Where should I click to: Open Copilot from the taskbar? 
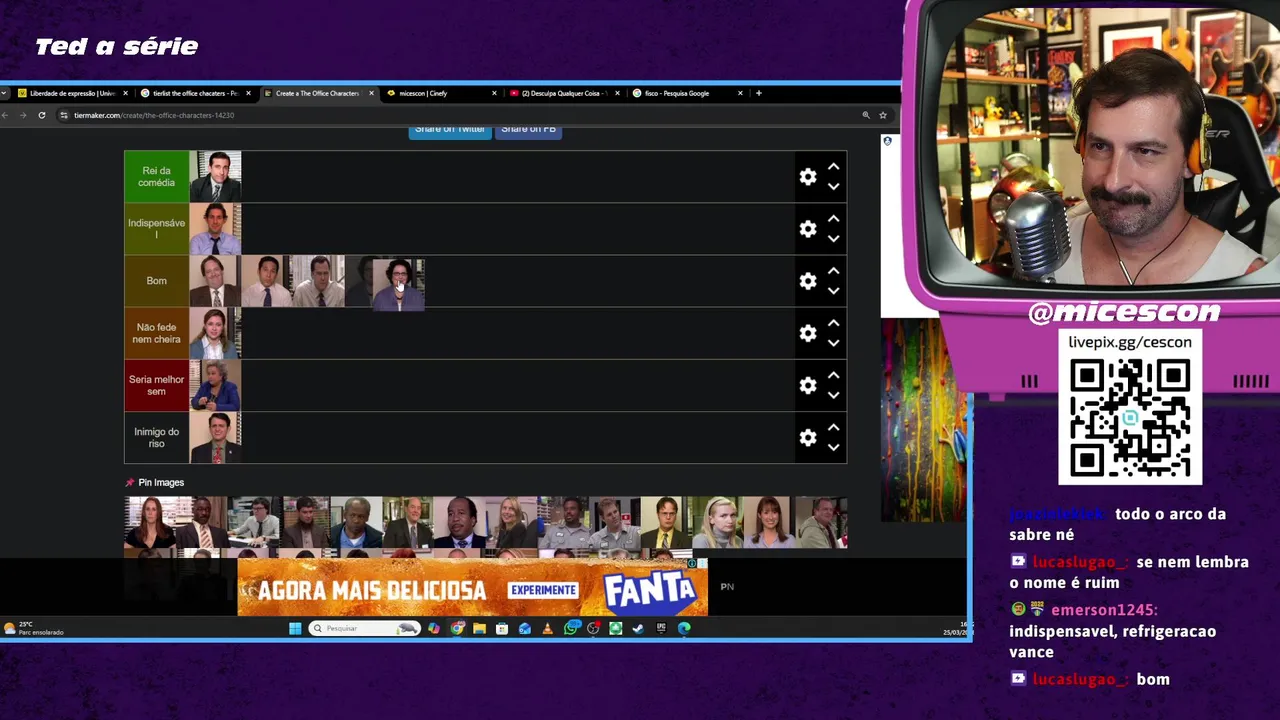click(x=433, y=628)
